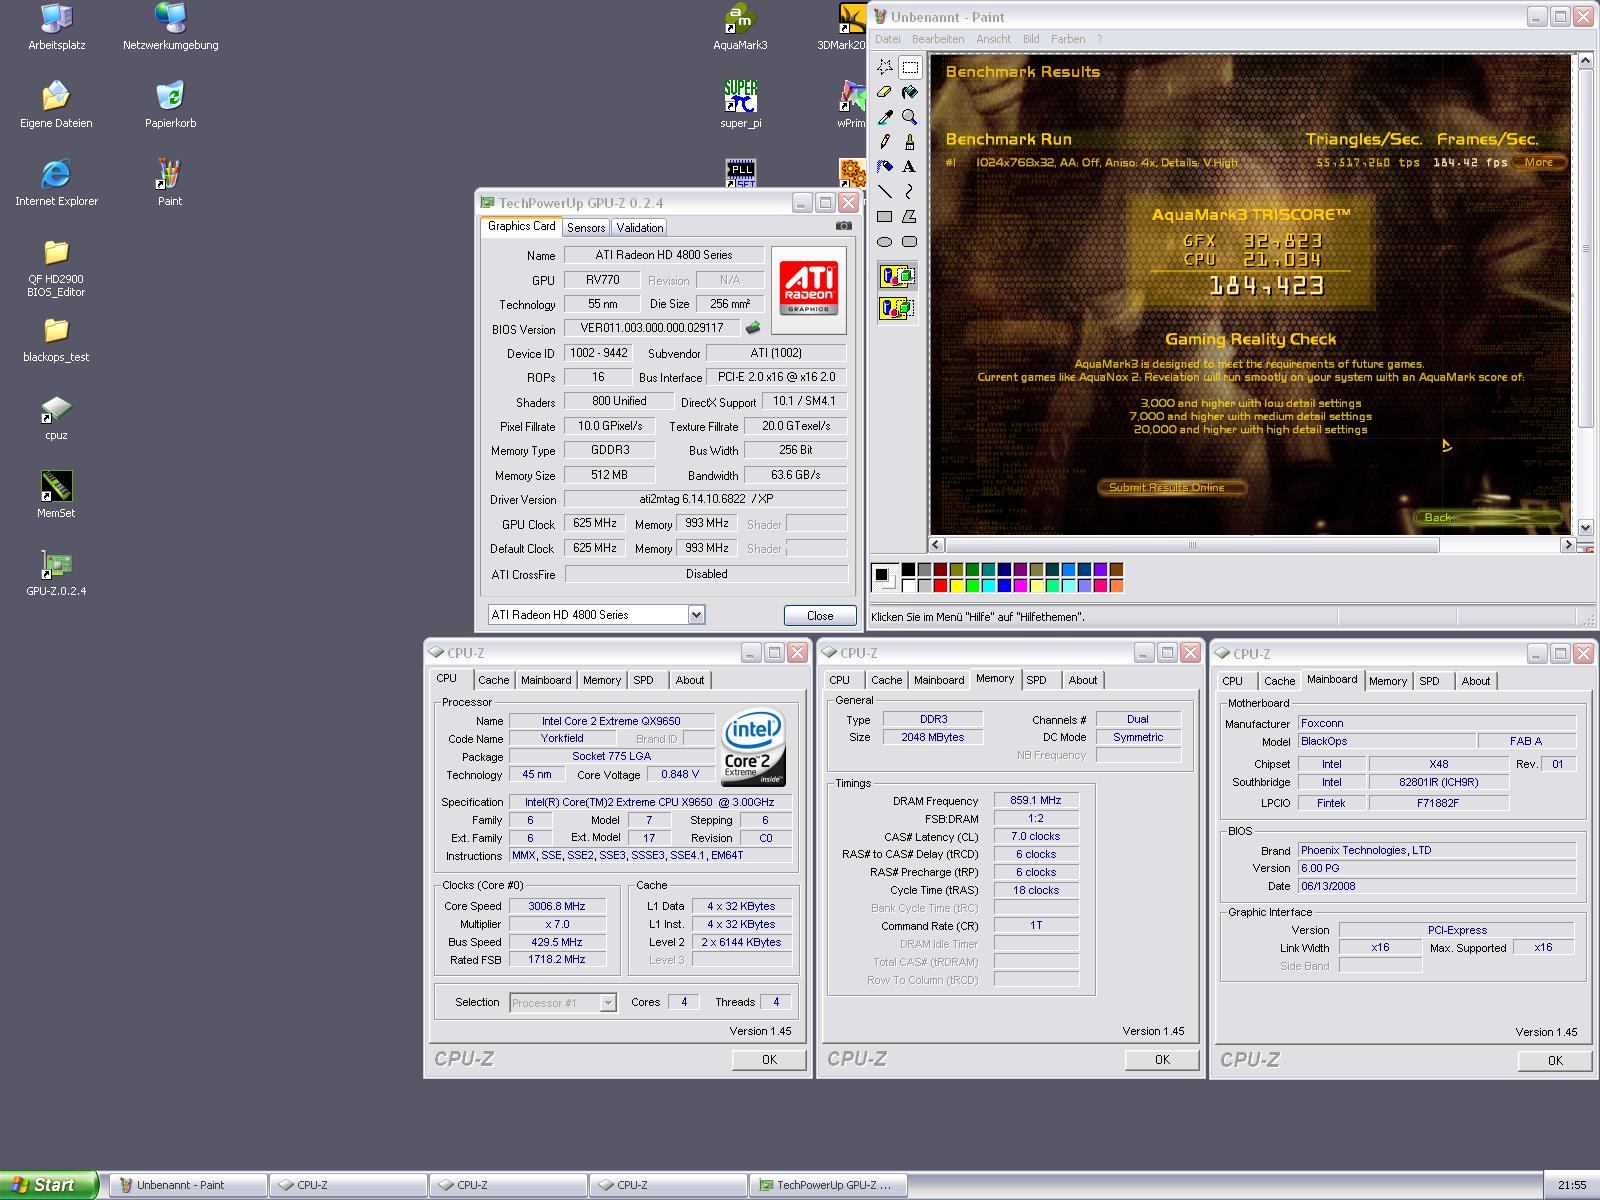Click OK in the CPU-Z Mainboard window
The width and height of the screenshot is (1600, 1200).
1555,1060
